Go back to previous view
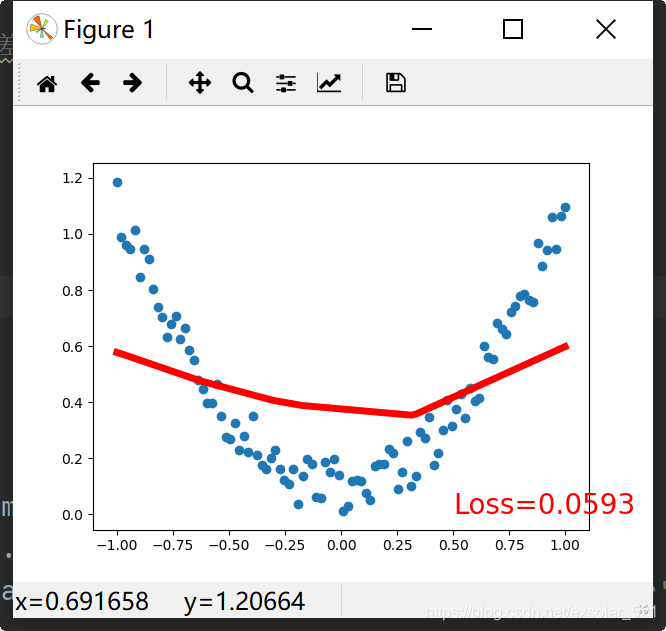666x631 pixels. (90, 82)
